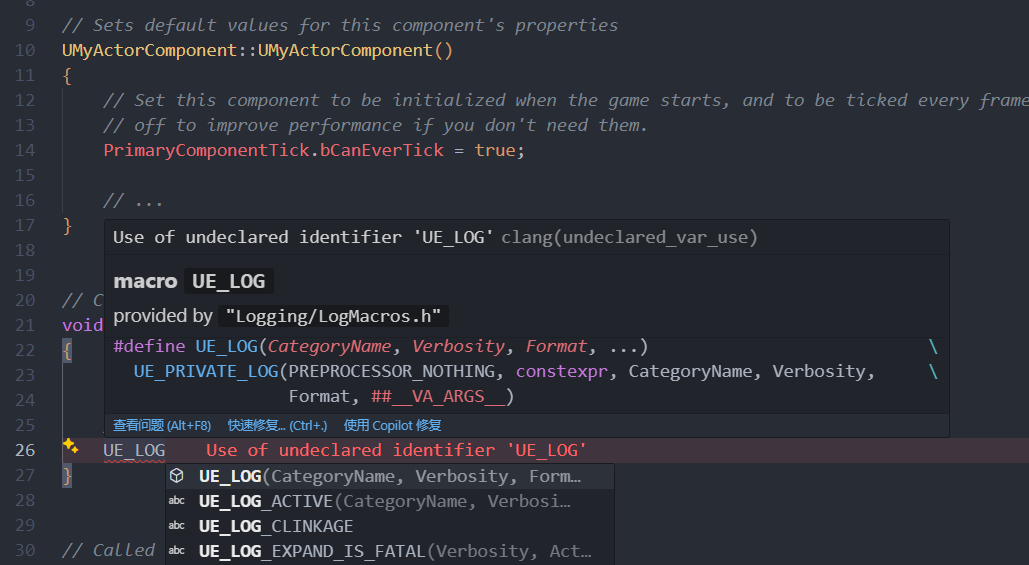Image resolution: width=1029 pixels, height=565 pixels.
Task: Click the 快速修复... (Ctrl+.) quick fix link
Action: point(277,425)
